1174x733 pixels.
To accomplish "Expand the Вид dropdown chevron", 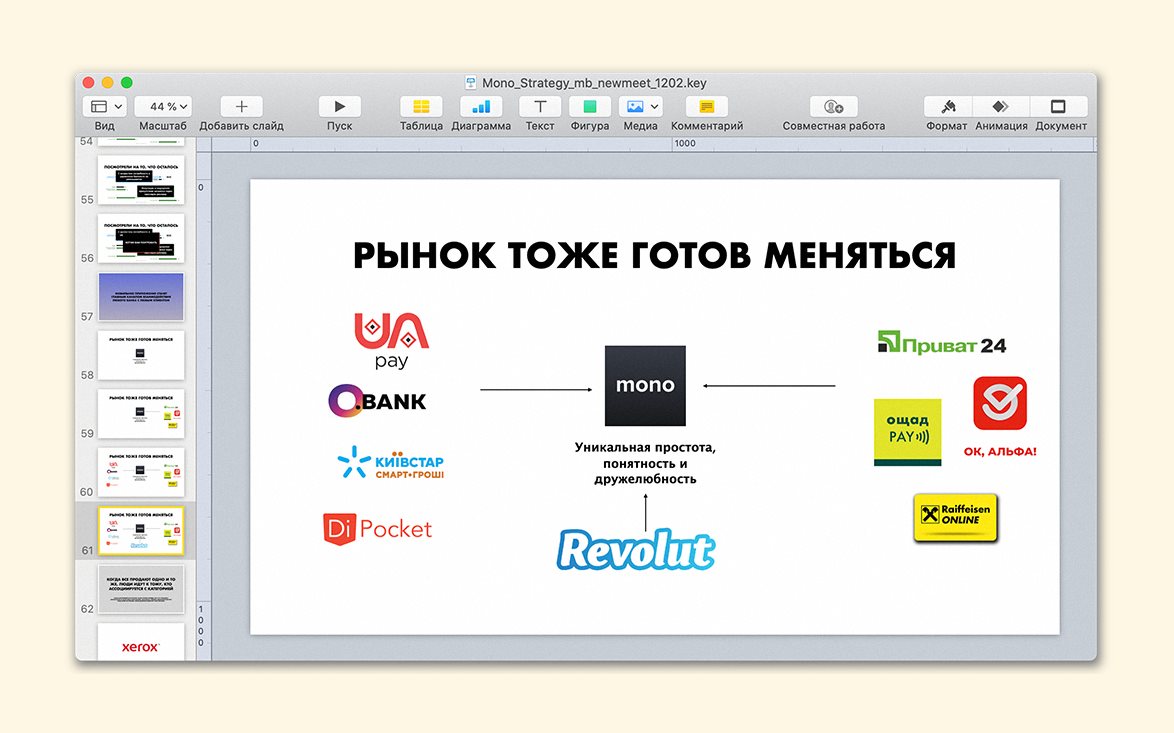I will click(118, 107).
